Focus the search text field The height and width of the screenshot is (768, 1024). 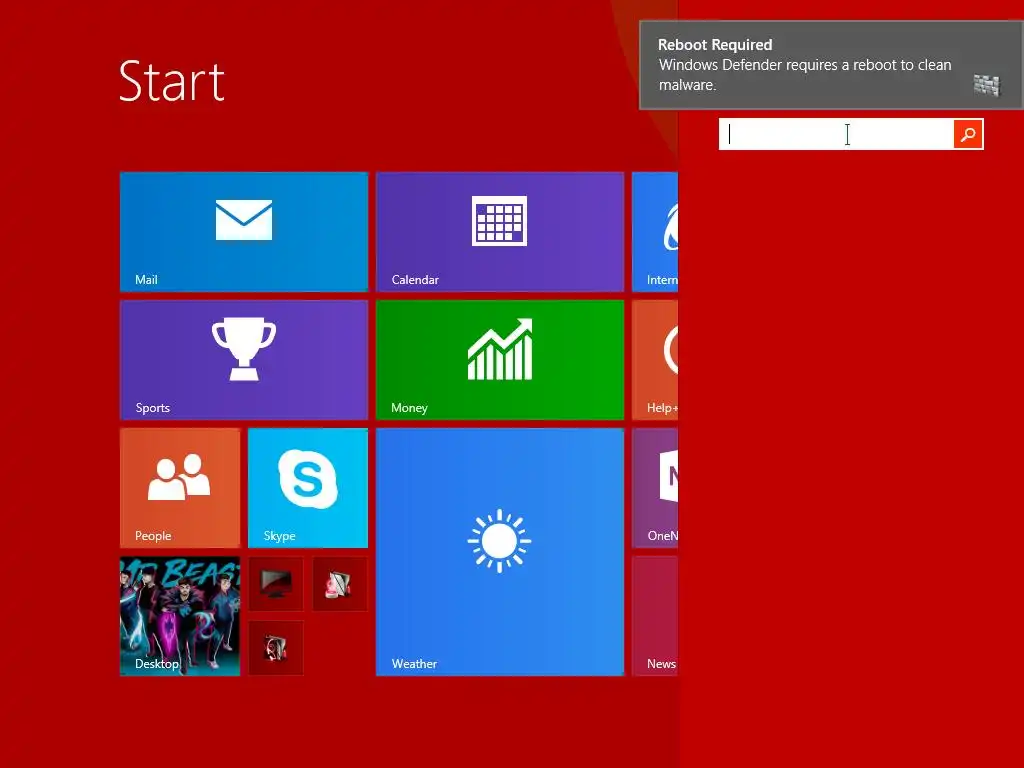[837, 134]
